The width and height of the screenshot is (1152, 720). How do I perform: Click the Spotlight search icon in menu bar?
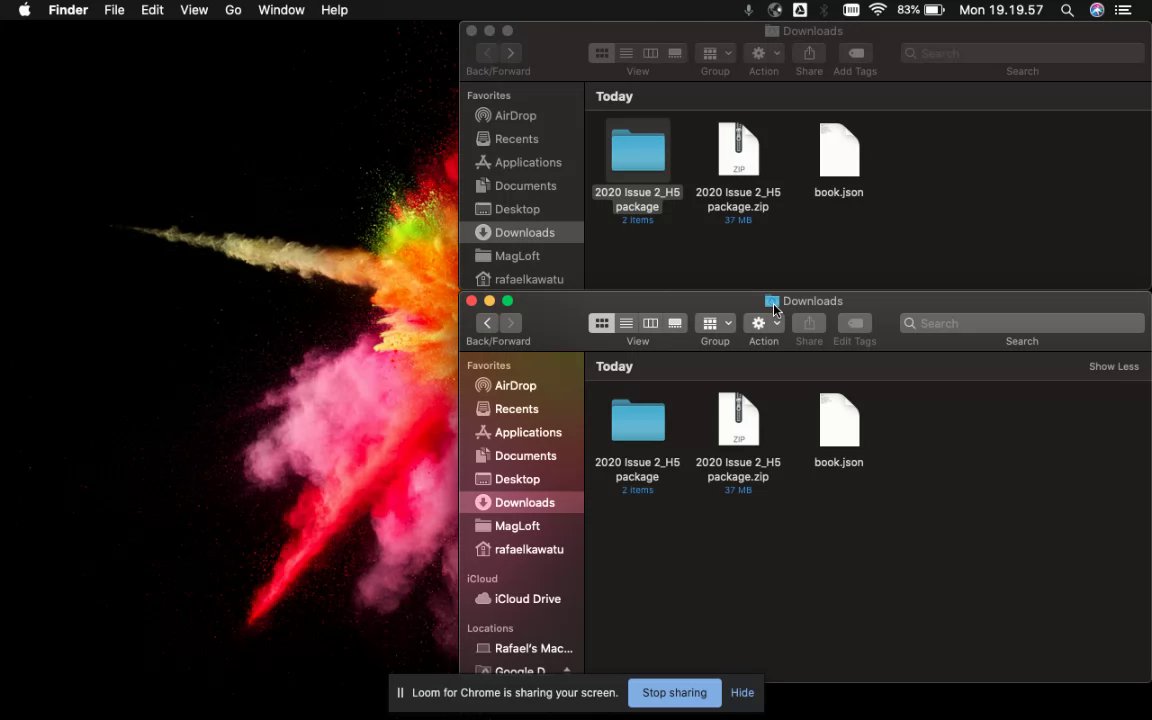pos(1067,10)
